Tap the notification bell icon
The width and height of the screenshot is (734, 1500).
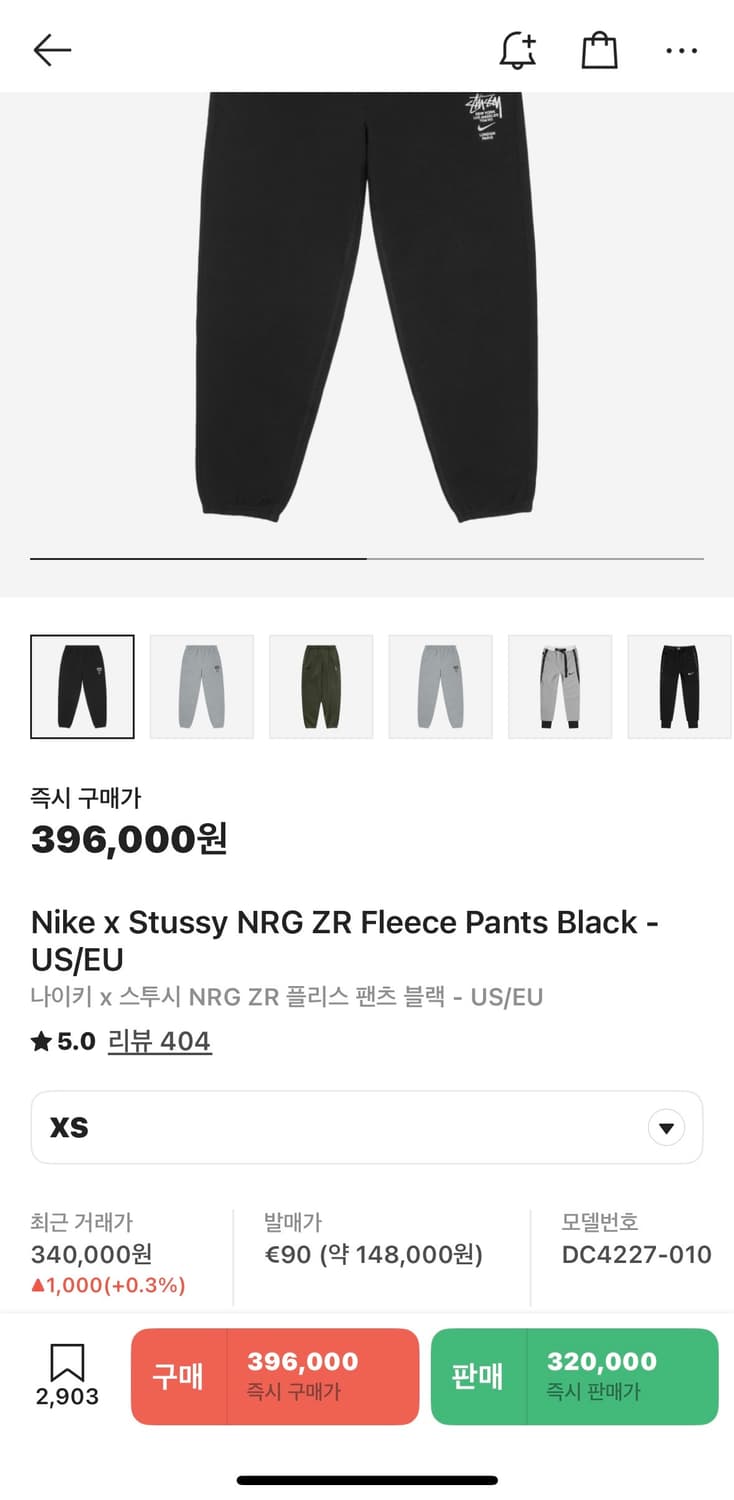[x=517, y=50]
